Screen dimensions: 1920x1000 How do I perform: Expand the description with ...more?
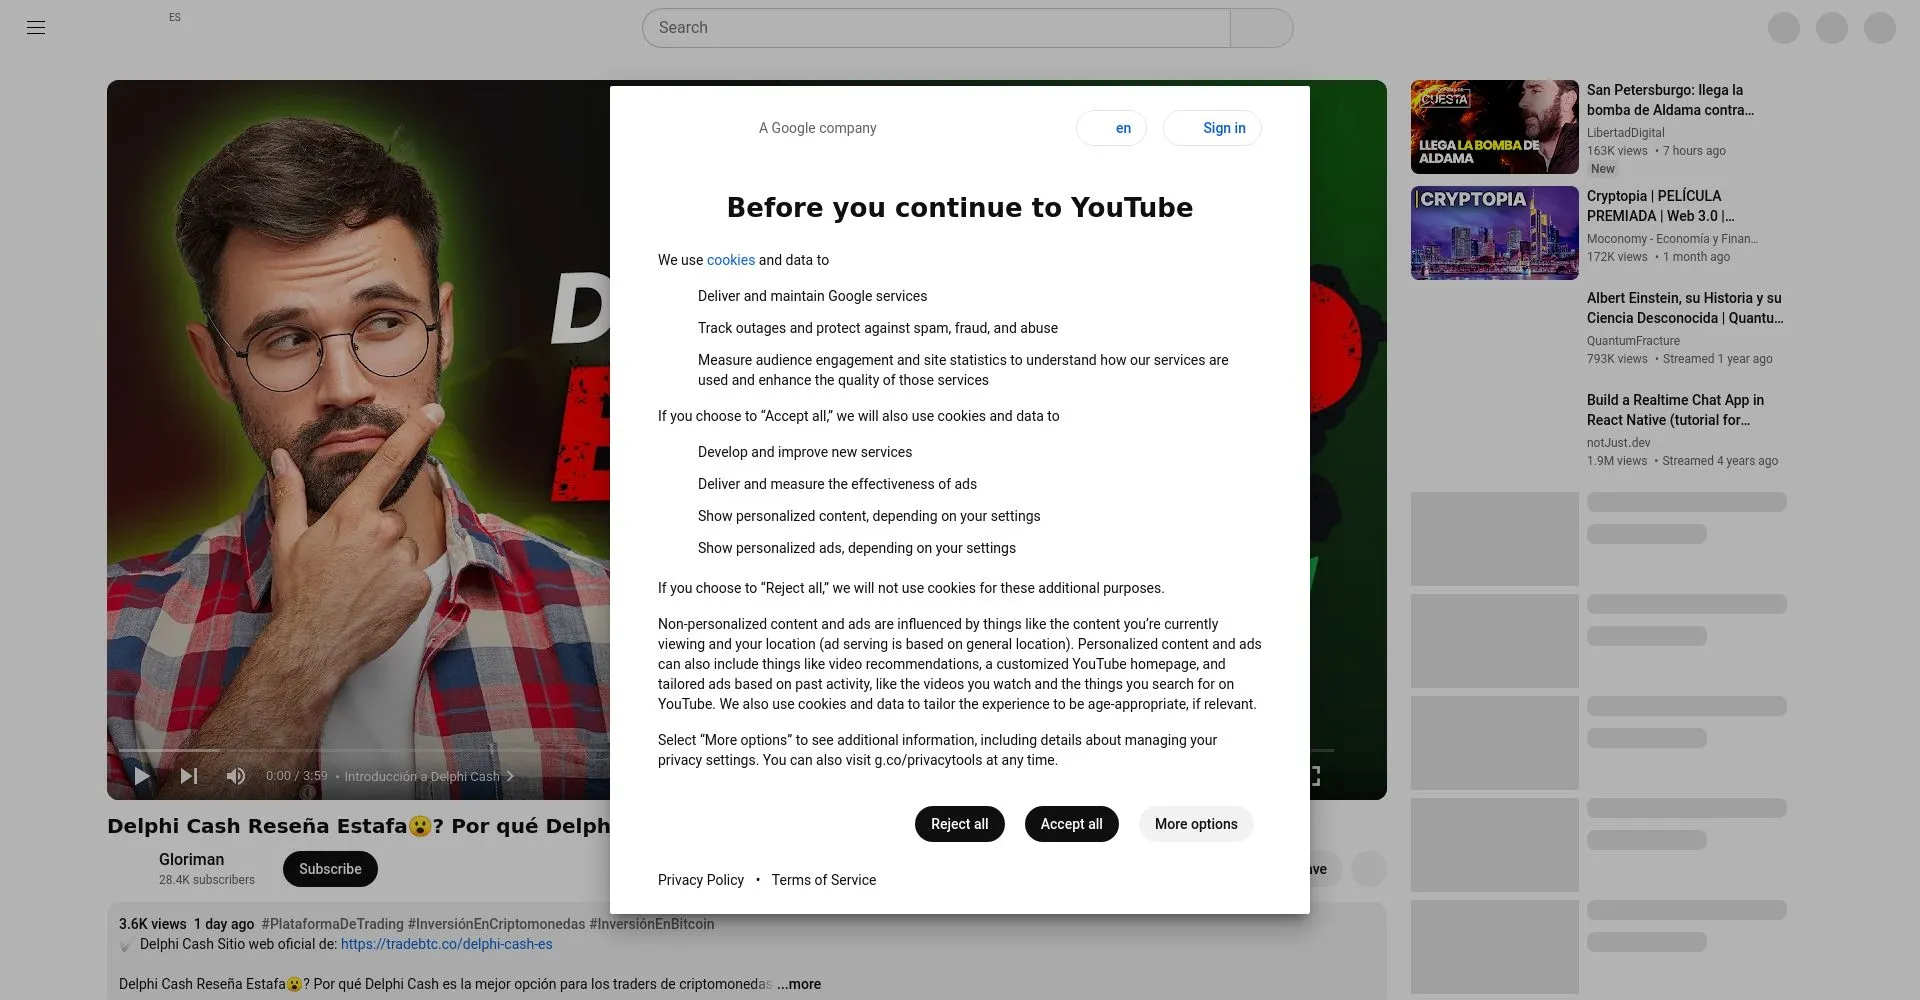click(799, 984)
